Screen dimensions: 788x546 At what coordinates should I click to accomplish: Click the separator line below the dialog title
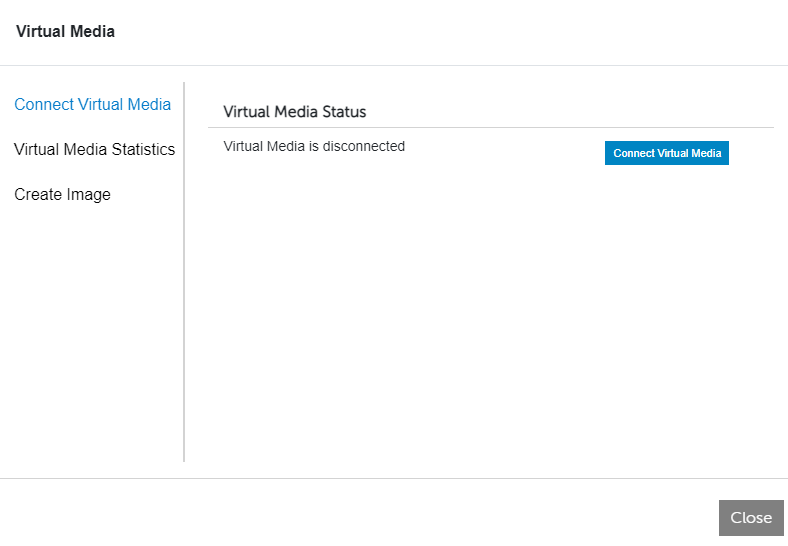pyautogui.click(x=394, y=65)
